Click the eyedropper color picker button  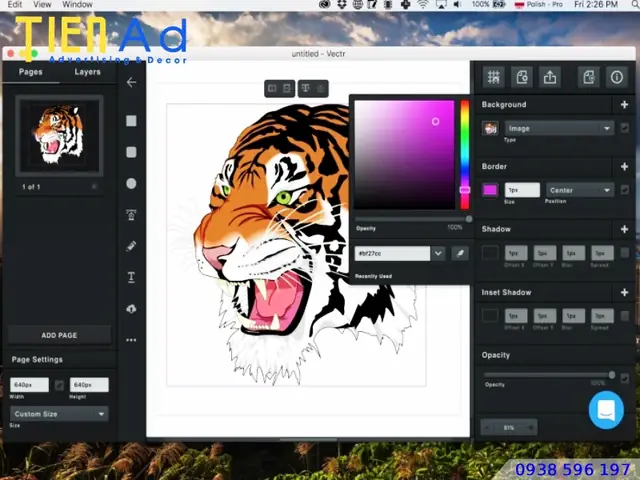[460, 253]
